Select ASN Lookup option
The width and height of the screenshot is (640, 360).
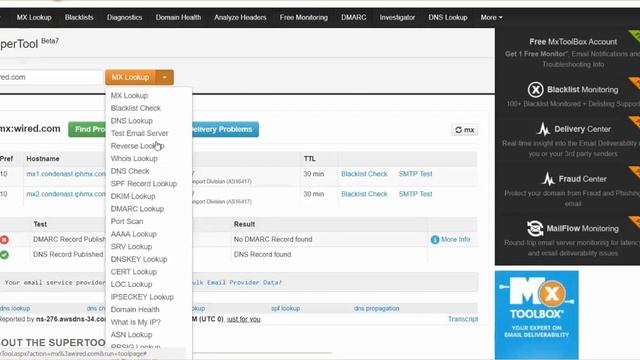pyautogui.click(x=131, y=335)
